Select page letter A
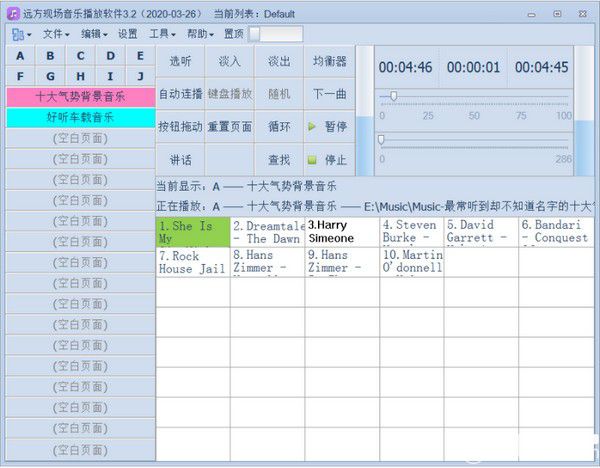This screenshot has height=468, width=600. click(x=20, y=56)
